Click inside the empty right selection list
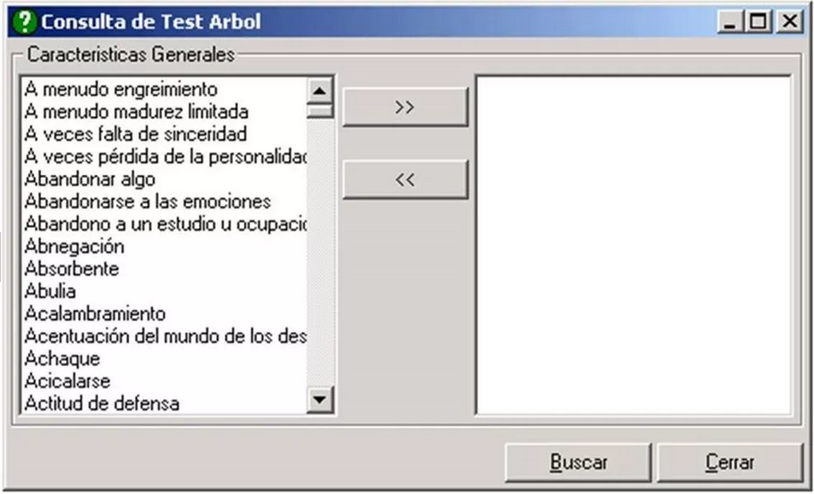Viewport: 814px width, 494px height. pos(634,245)
